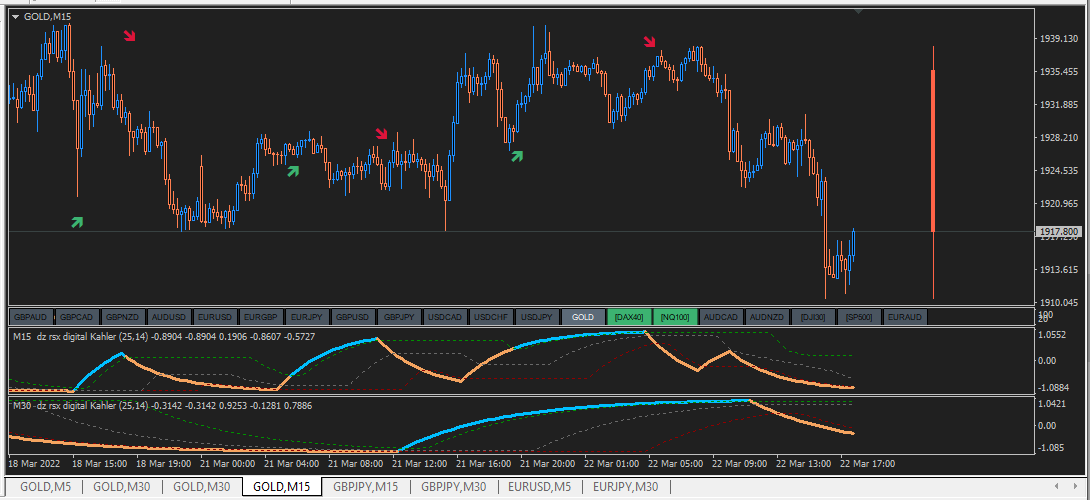
Task: Choose the AUDNZD symbol button
Action: point(767,317)
